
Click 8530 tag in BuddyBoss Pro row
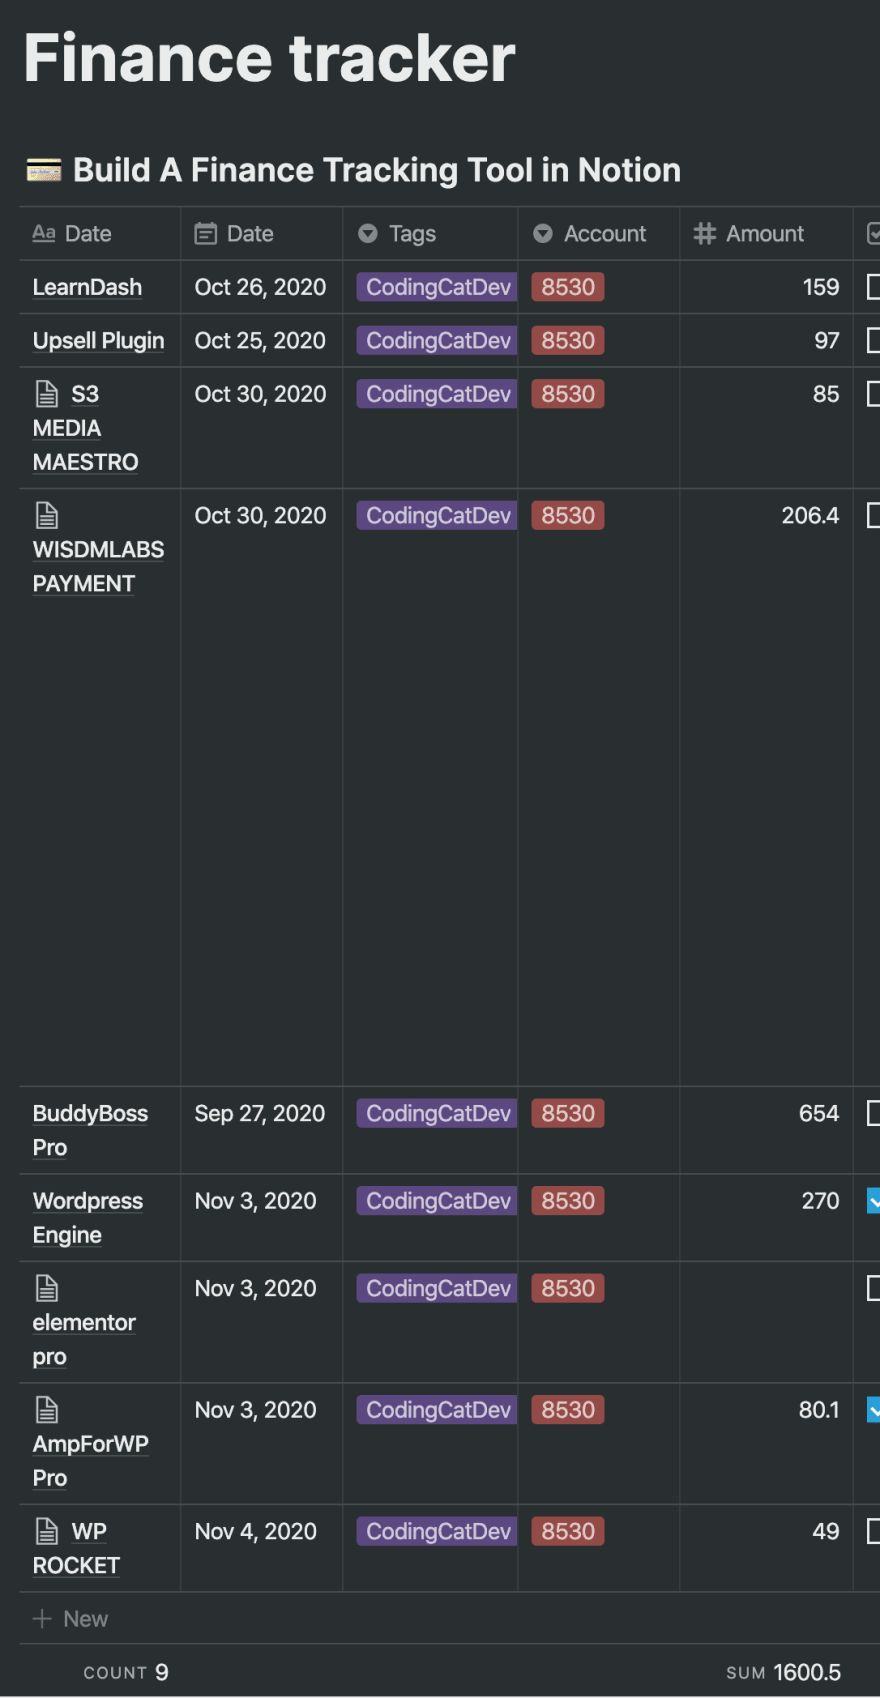568,1113
